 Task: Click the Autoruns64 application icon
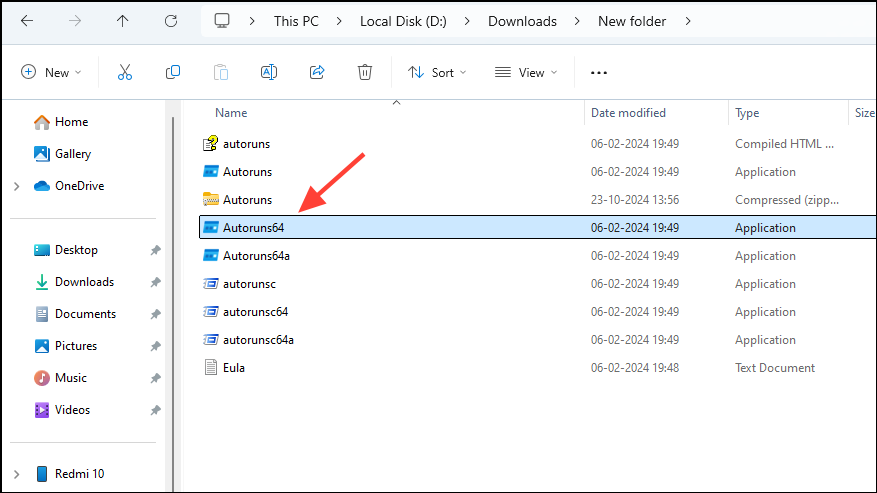[x=210, y=228]
